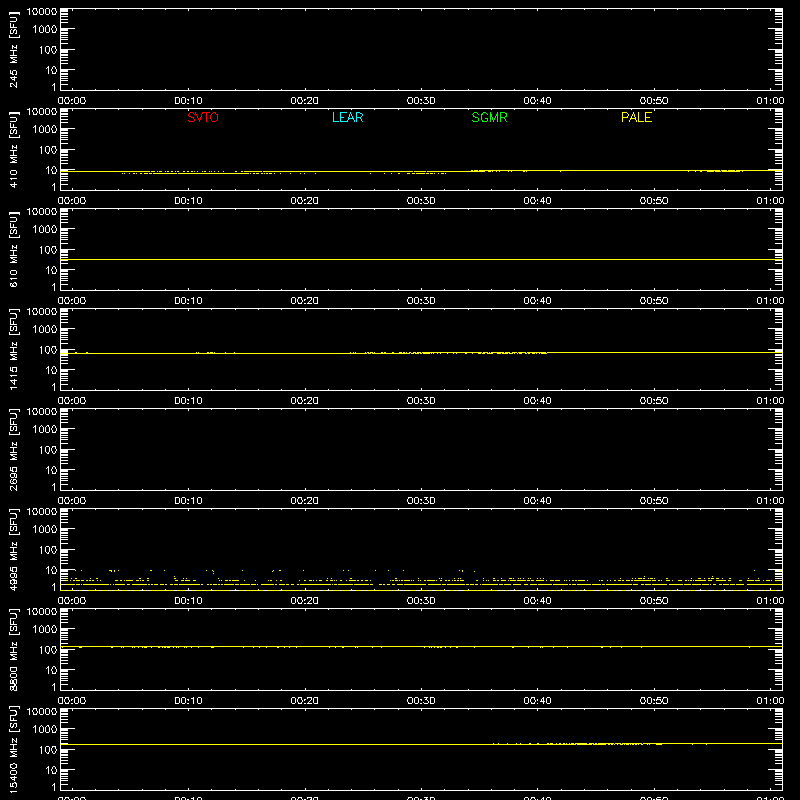Viewport: 800px width, 800px height.
Task: Select the 4995 MHz [SFU] axis label
Action: 13,549
